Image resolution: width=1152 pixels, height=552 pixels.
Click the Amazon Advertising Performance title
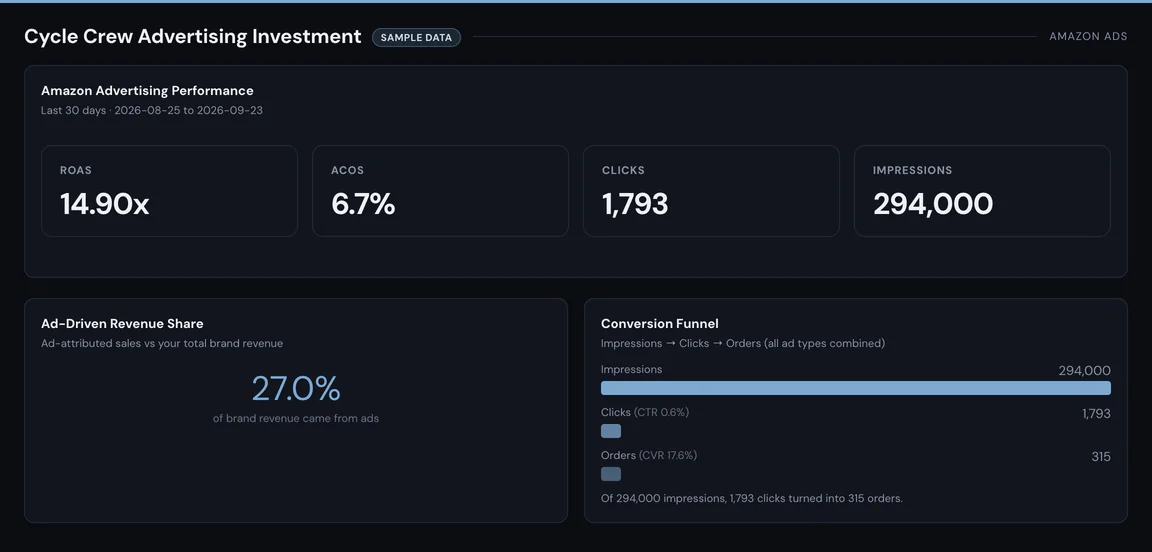pyautogui.click(x=147, y=91)
